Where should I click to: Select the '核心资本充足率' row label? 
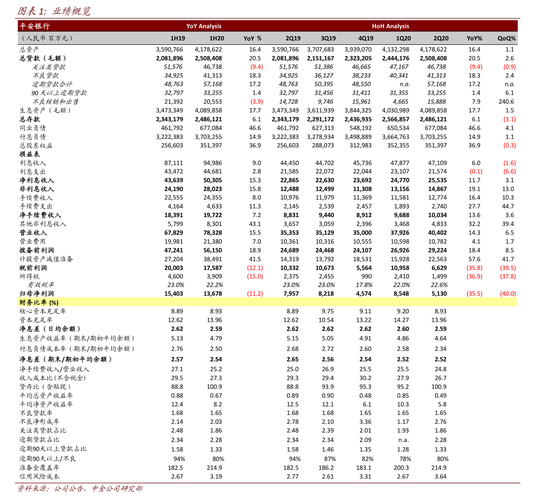click(x=43, y=311)
